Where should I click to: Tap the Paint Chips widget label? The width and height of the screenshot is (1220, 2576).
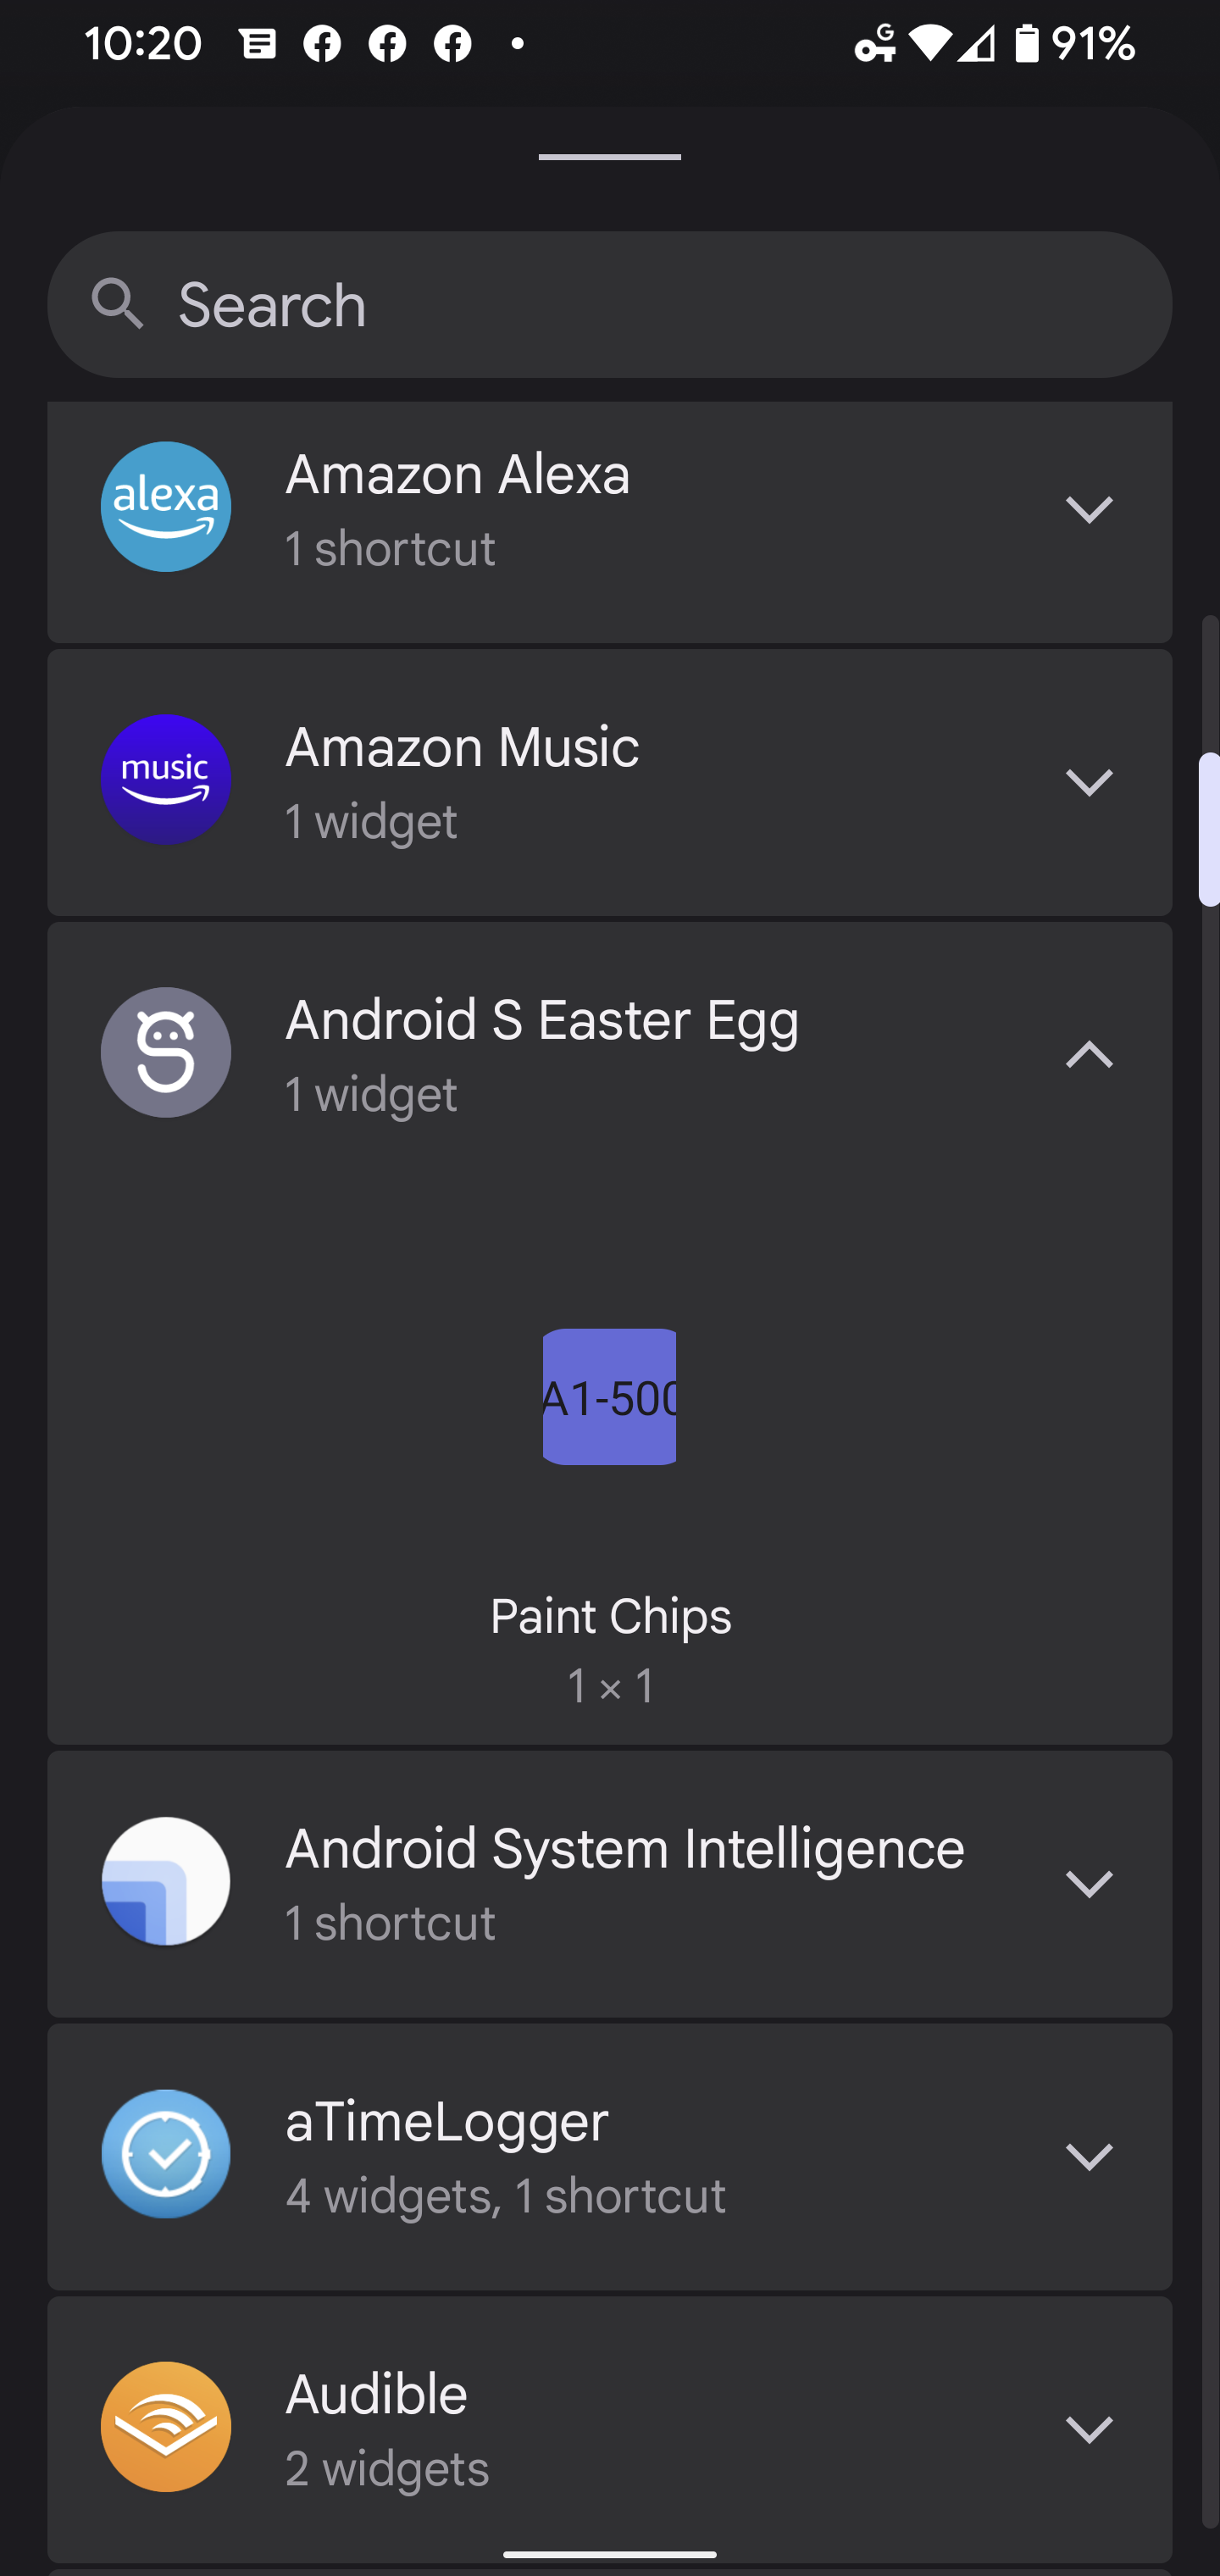coord(610,1617)
